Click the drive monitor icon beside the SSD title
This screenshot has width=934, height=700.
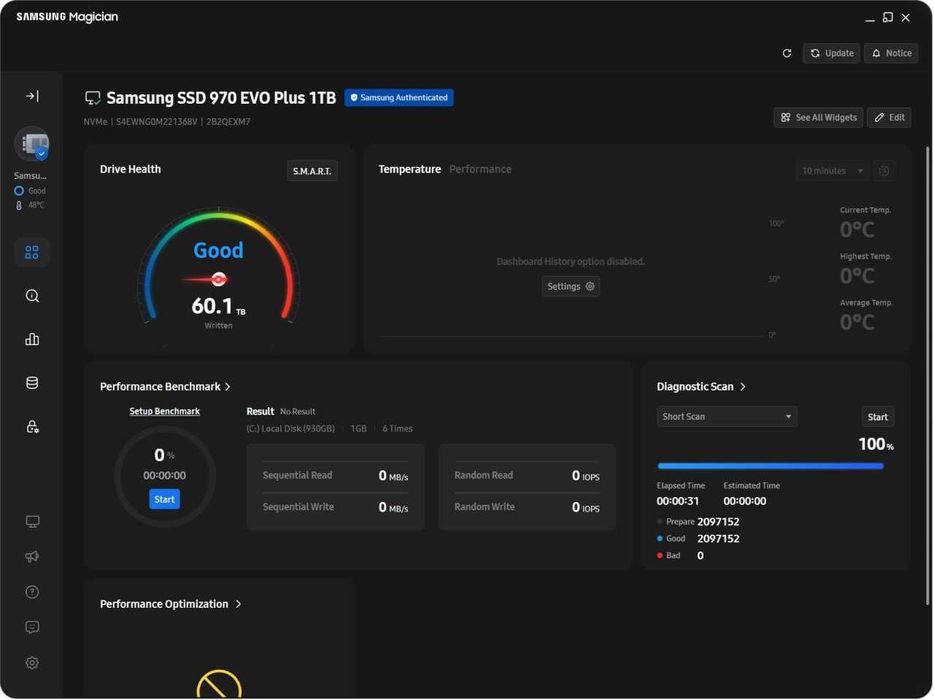[92, 98]
